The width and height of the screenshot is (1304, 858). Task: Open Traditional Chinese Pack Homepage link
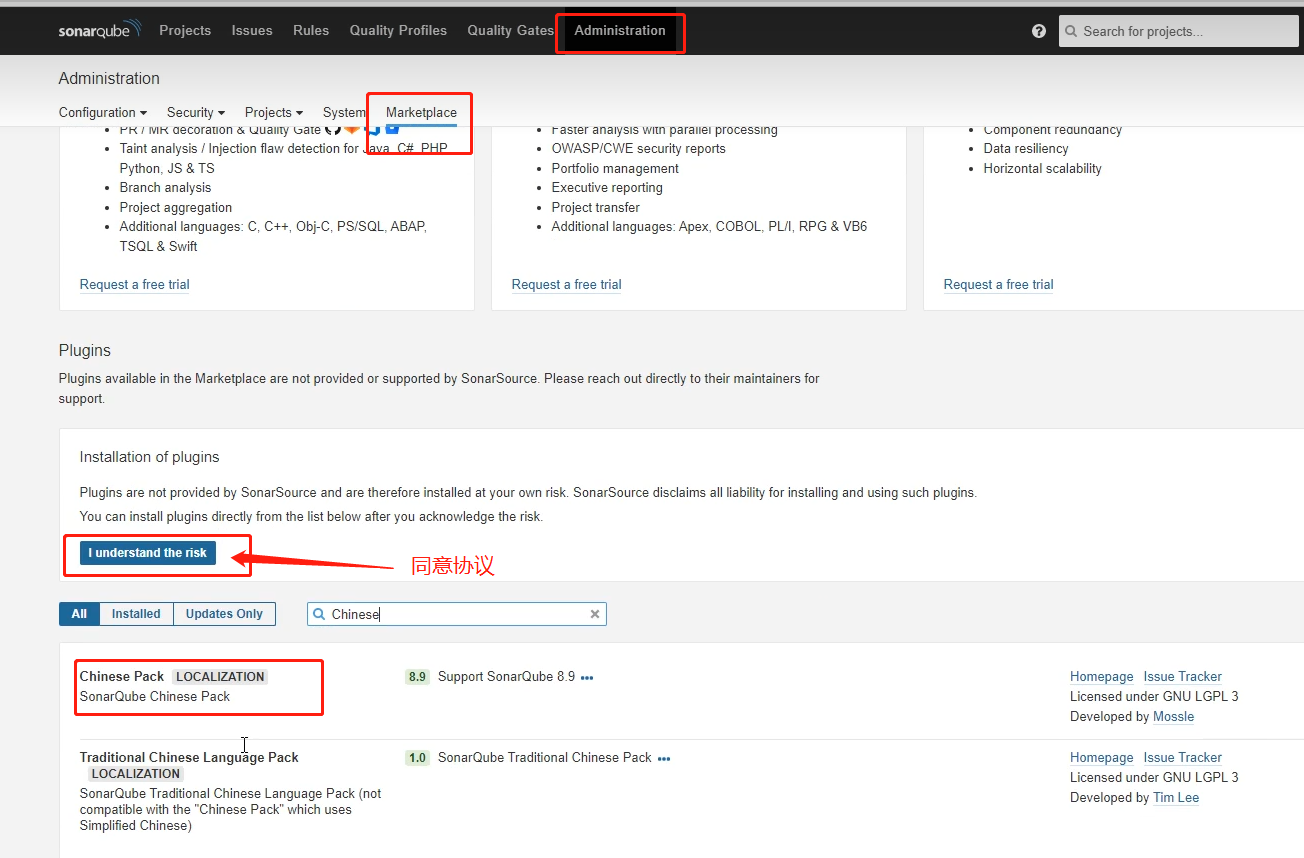click(1102, 758)
